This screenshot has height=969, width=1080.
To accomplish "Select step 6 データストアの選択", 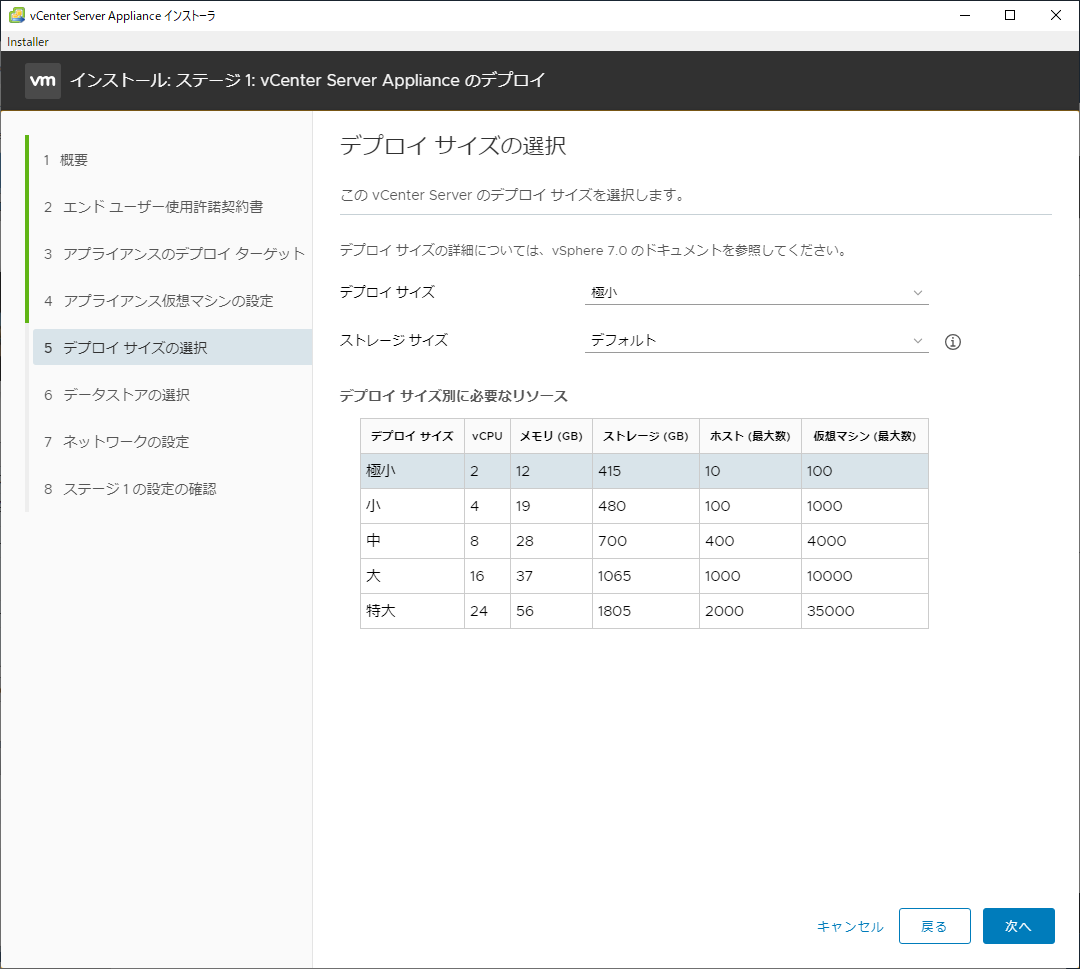I will coord(117,395).
